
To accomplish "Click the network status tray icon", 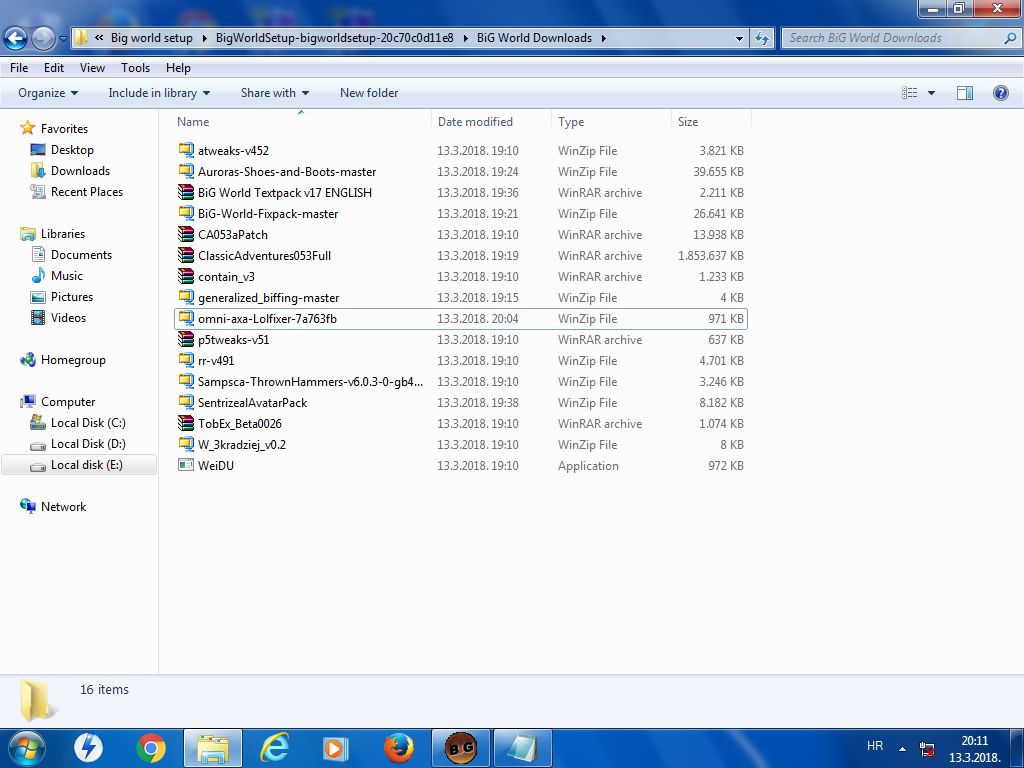I will click(x=927, y=749).
